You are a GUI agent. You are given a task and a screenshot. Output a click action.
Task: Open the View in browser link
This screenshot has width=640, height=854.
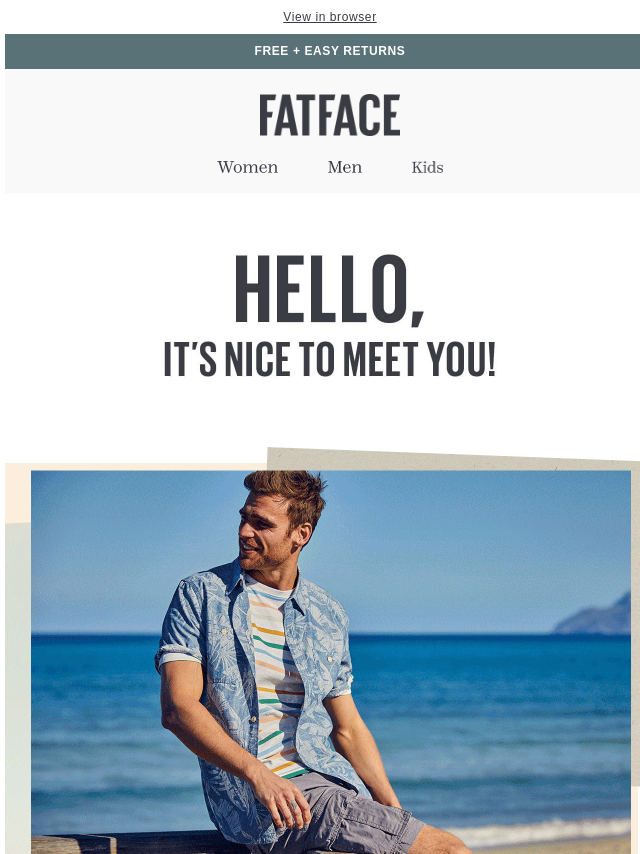pos(330,17)
